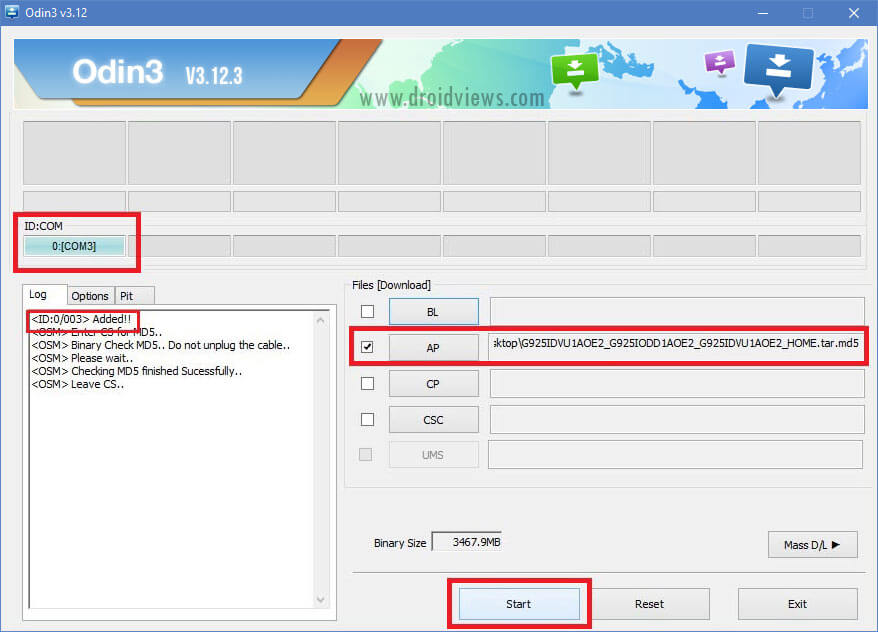Screen dimensions: 878x632
Task: Click the disabled UMS checkbox
Action: tap(366, 455)
